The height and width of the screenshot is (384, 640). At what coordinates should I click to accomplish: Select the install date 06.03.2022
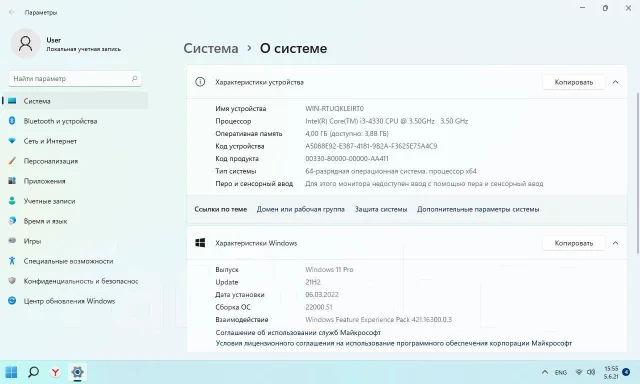(322, 295)
